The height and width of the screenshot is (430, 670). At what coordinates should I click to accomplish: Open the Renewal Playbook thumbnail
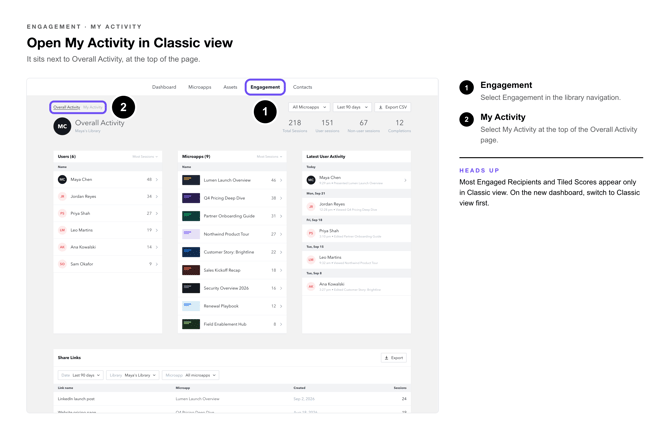point(191,306)
